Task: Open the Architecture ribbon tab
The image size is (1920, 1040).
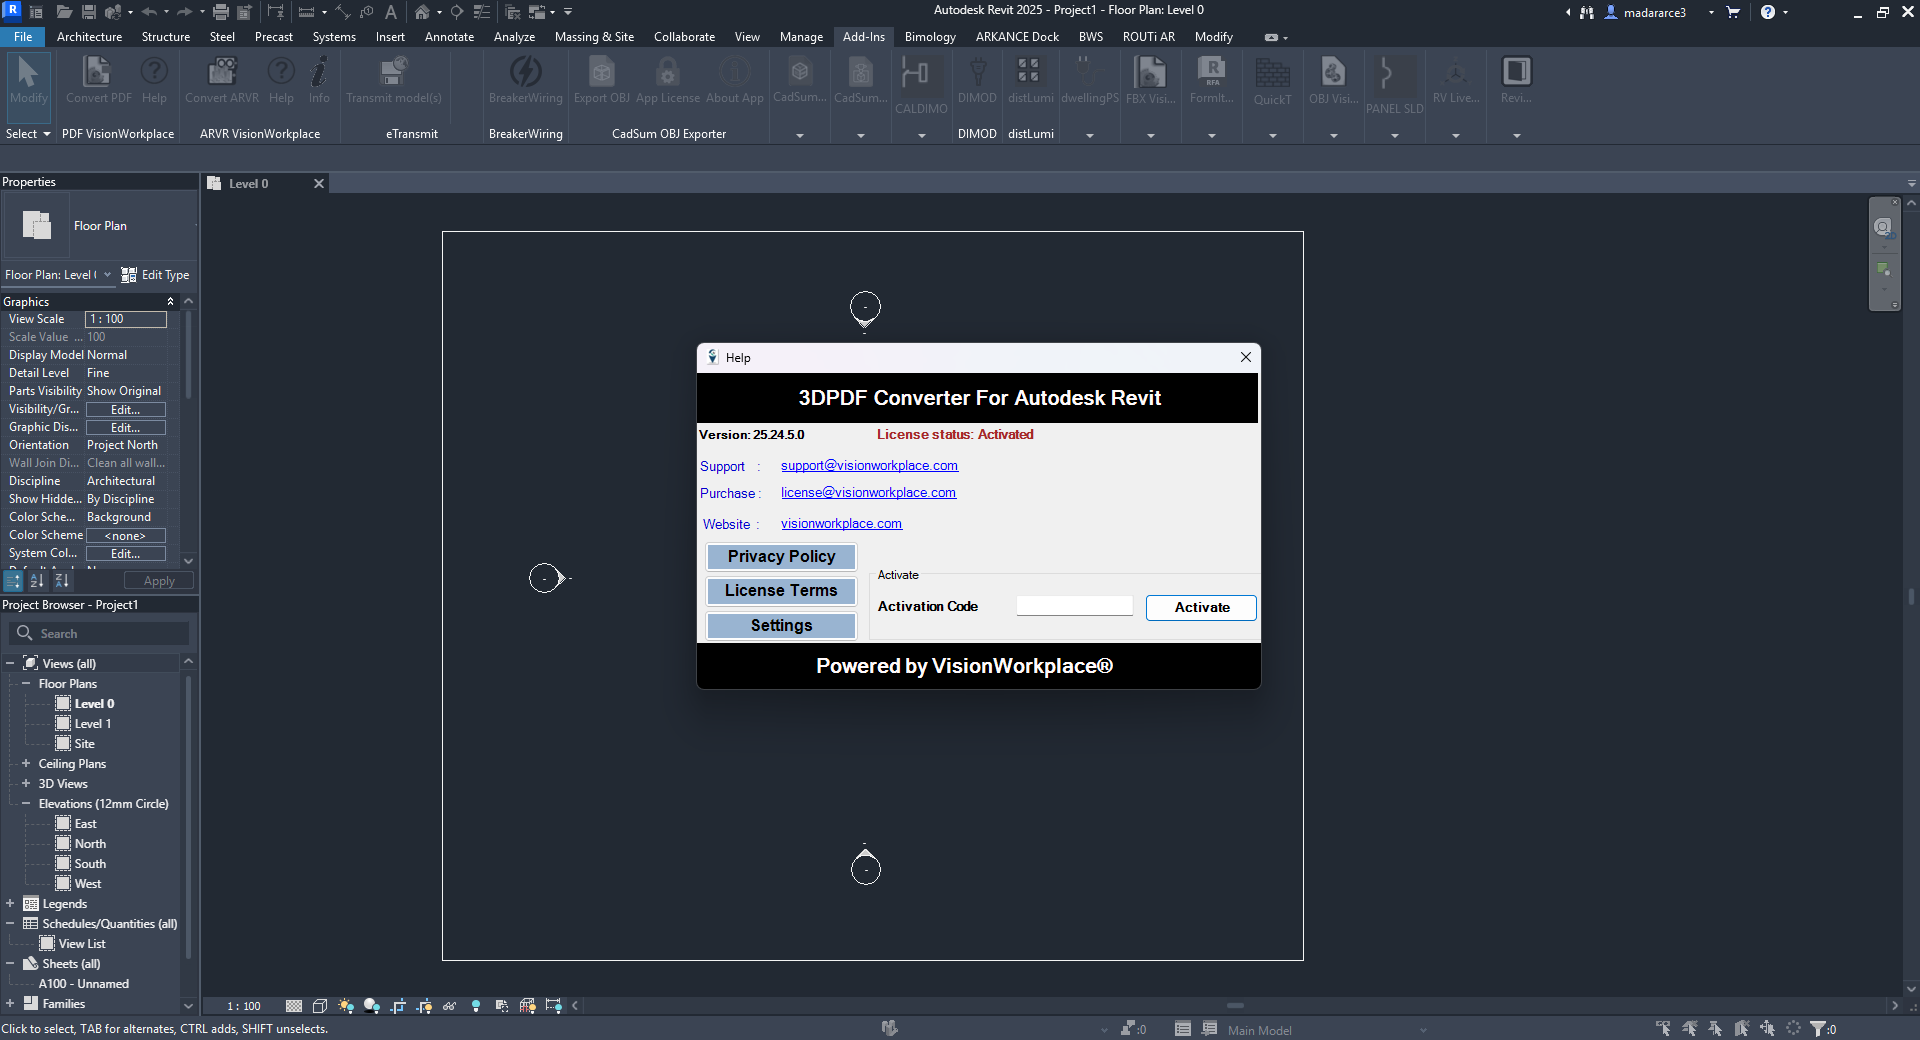Action: pos(89,37)
